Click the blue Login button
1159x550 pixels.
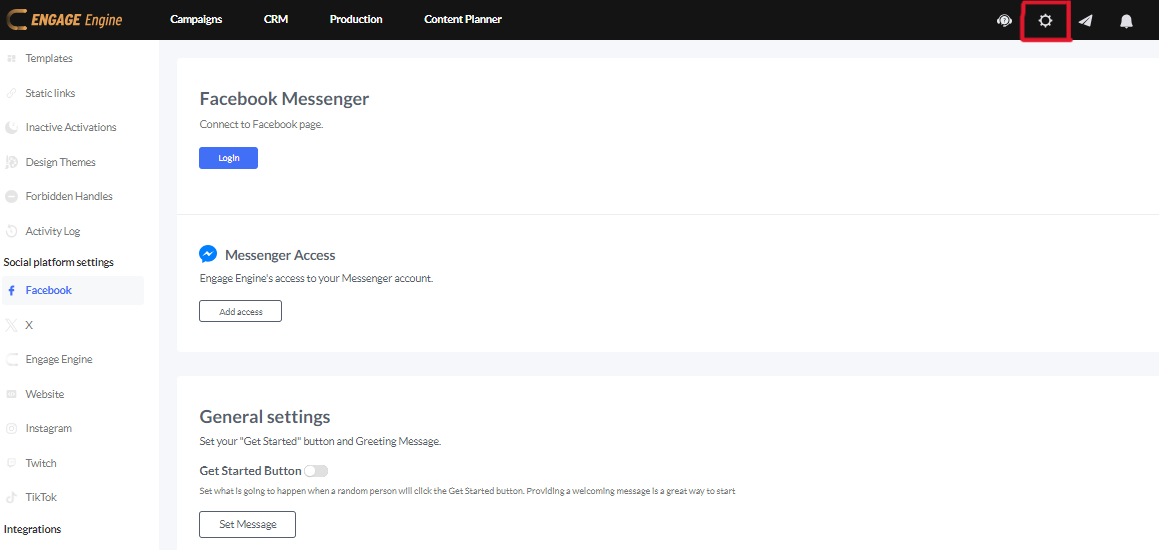[228, 158]
